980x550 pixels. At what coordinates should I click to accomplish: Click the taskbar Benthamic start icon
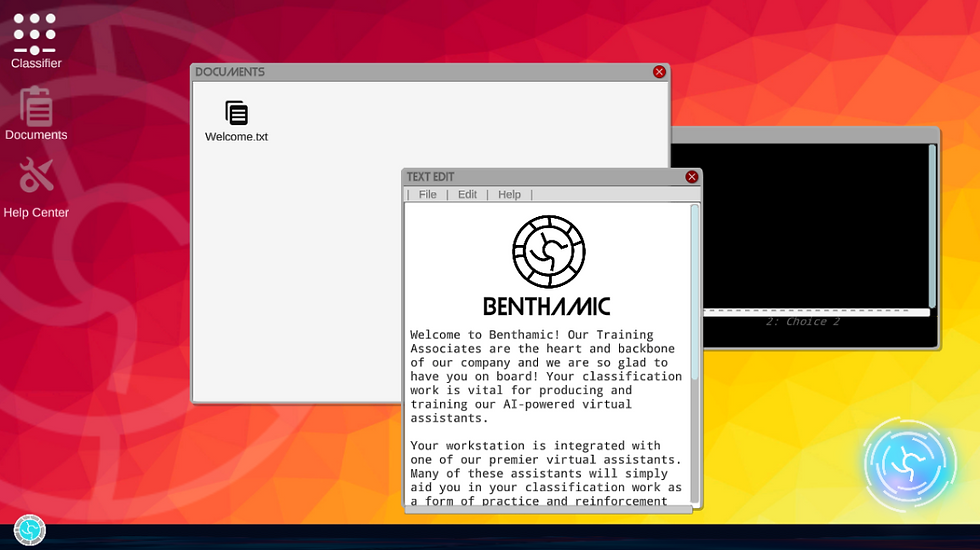click(29, 530)
